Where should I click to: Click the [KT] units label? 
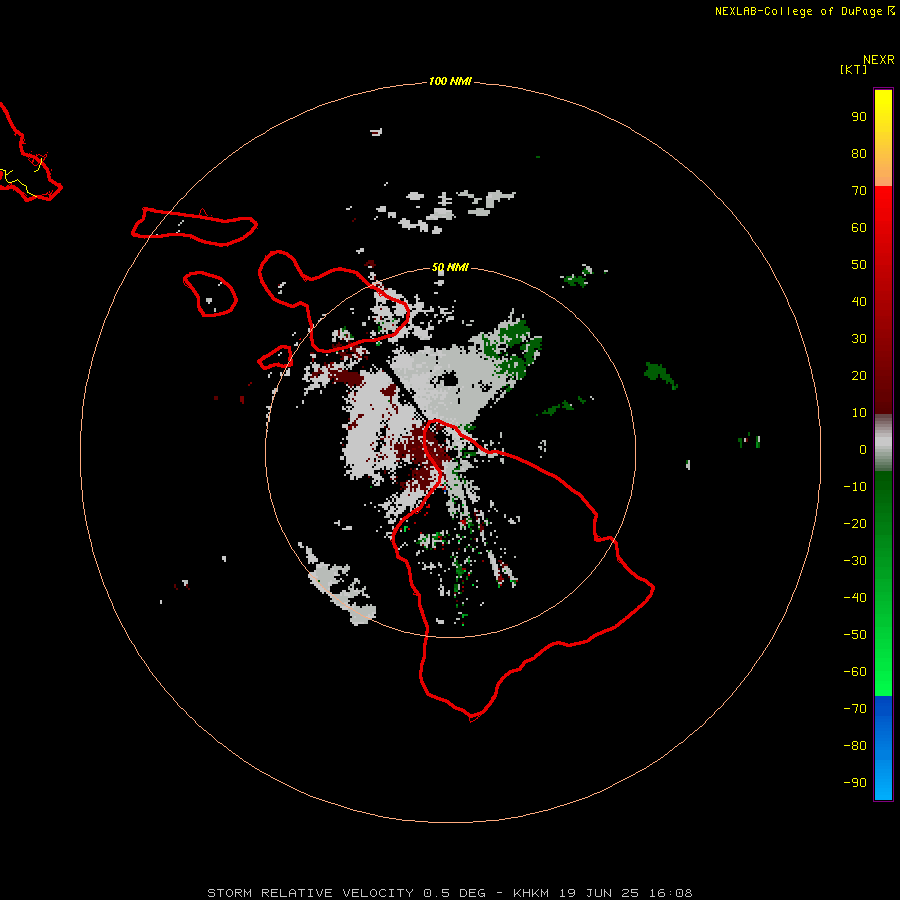tap(853, 69)
